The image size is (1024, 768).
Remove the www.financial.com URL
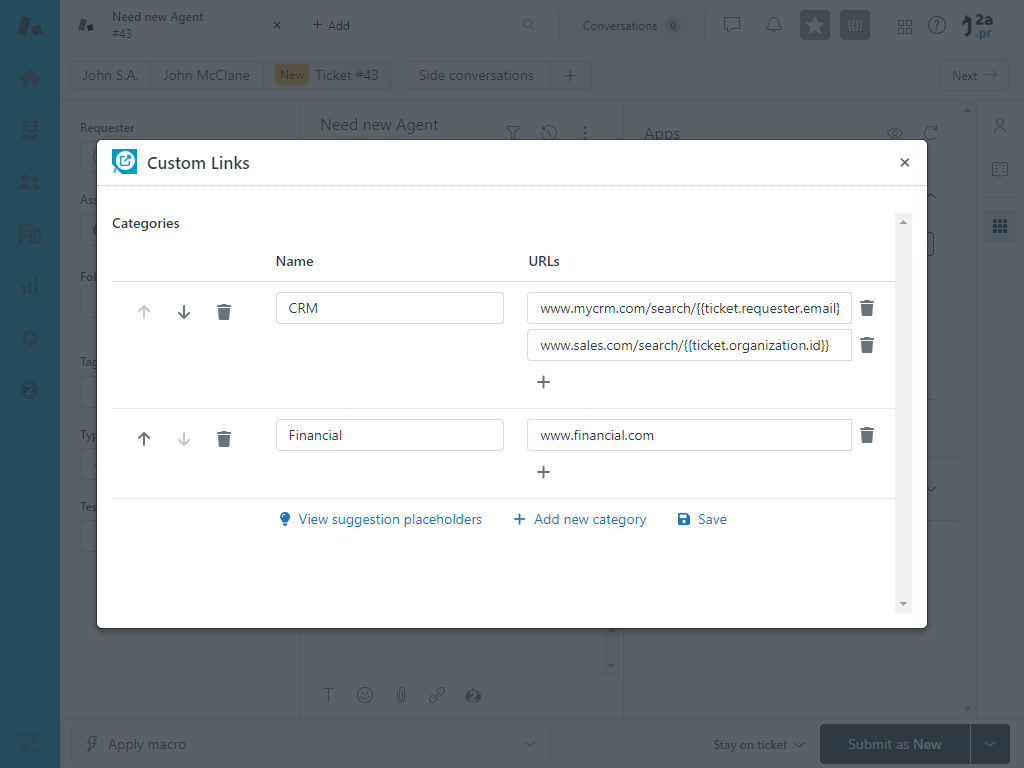click(x=867, y=435)
